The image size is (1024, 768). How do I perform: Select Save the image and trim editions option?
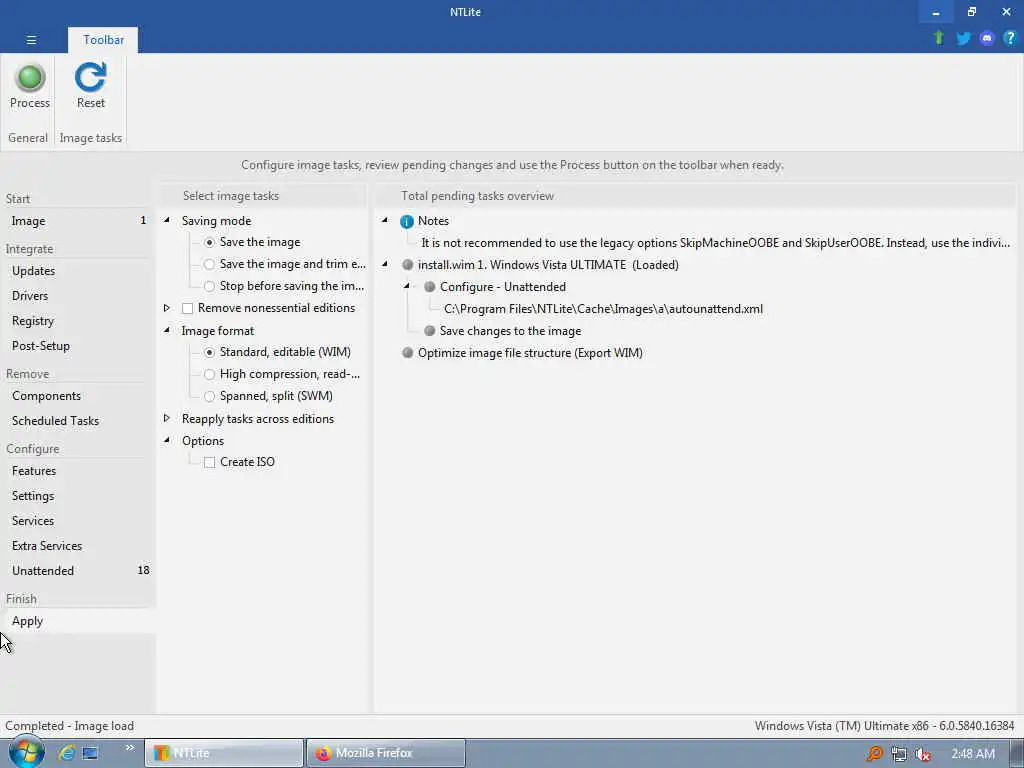(209, 264)
